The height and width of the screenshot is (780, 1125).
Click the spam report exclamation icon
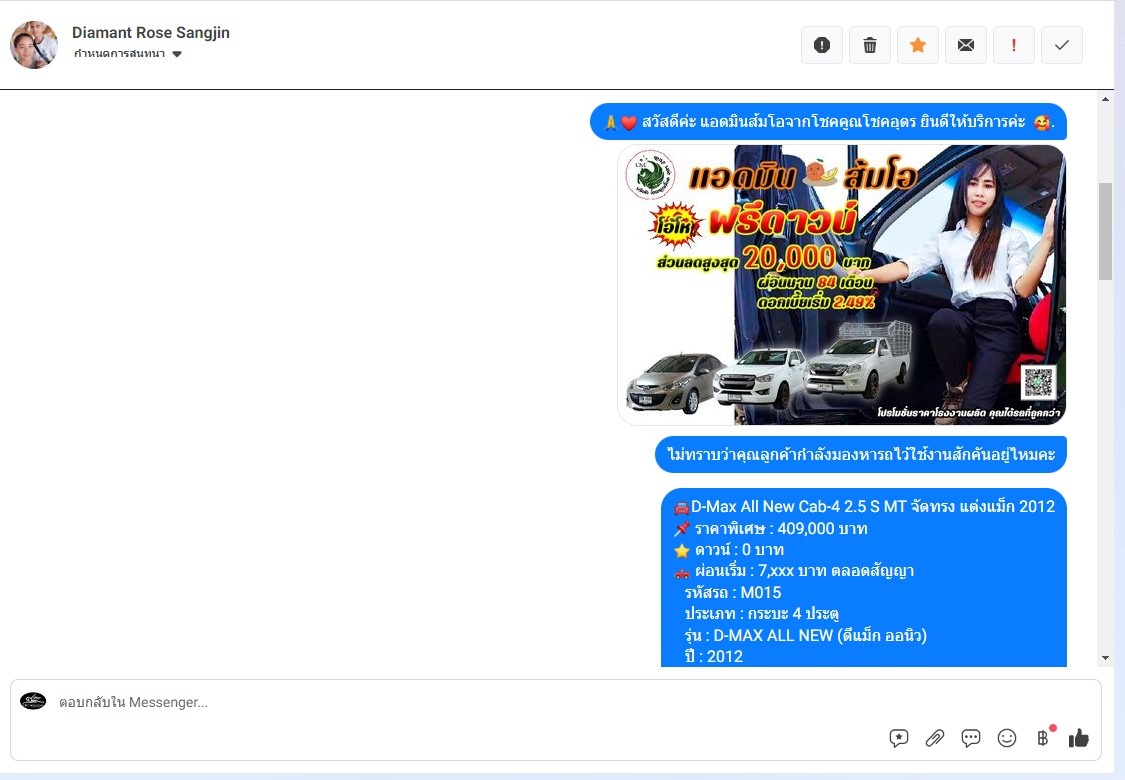(822, 45)
